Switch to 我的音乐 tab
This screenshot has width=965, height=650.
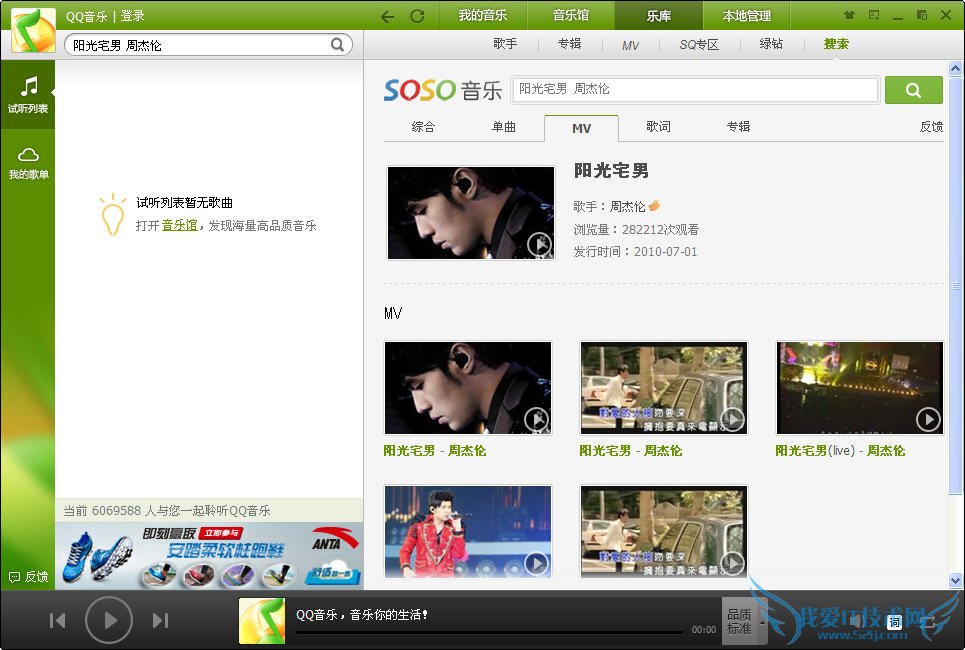(x=482, y=15)
